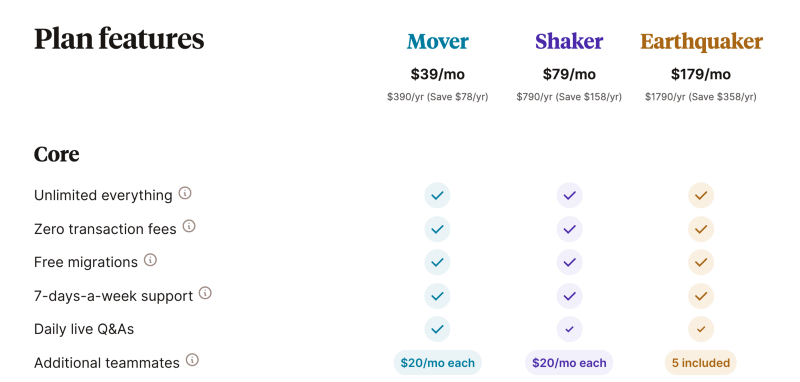The height and width of the screenshot is (382, 800).
Task: Select the Shaker plan heading
Action: coord(569,41)
